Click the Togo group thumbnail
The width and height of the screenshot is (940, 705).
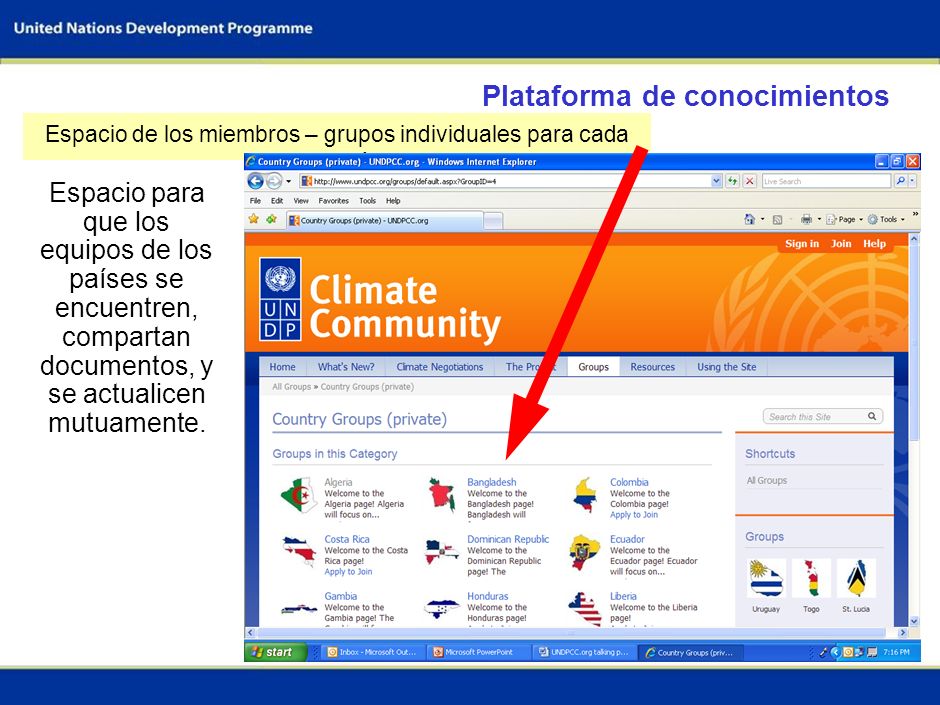811,579
